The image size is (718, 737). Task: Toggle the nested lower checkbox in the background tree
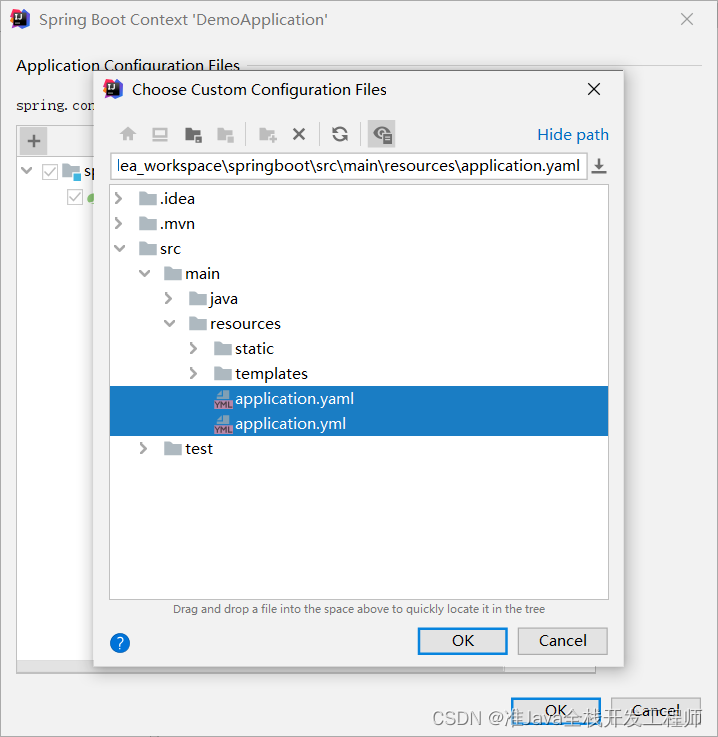tap(75, 197)
